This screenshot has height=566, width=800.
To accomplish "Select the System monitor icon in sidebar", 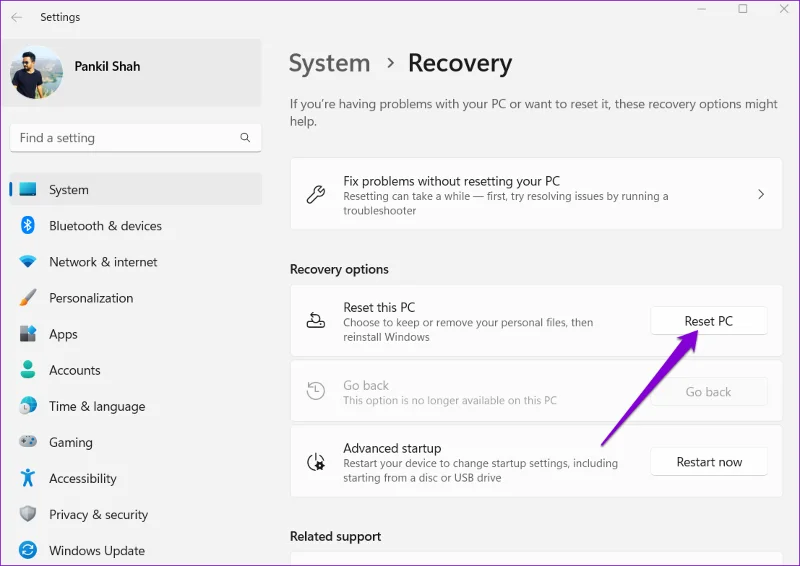I will point(28,189).
